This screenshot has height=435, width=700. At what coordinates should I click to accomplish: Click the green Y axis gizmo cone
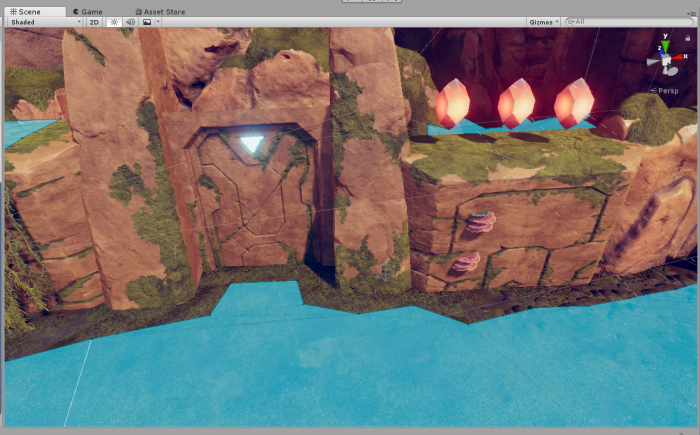pyautogui.click(x=666, y=44)
